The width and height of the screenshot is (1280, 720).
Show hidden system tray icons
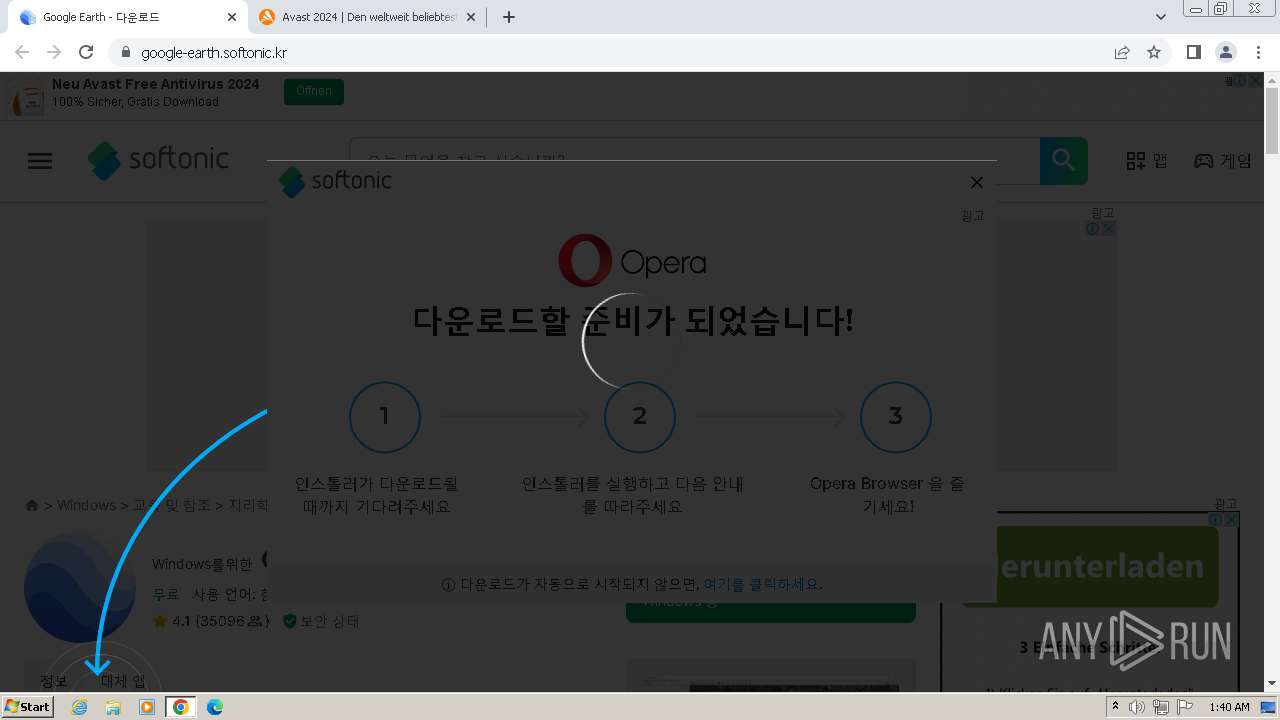pyautogui.click(x=1115, y=707)
